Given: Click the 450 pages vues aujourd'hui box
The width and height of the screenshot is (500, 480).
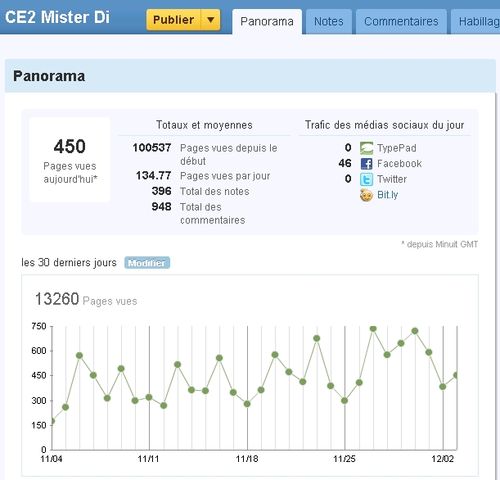Looking at the screenshot, I should pyautogui.click(x=70, y=160).
